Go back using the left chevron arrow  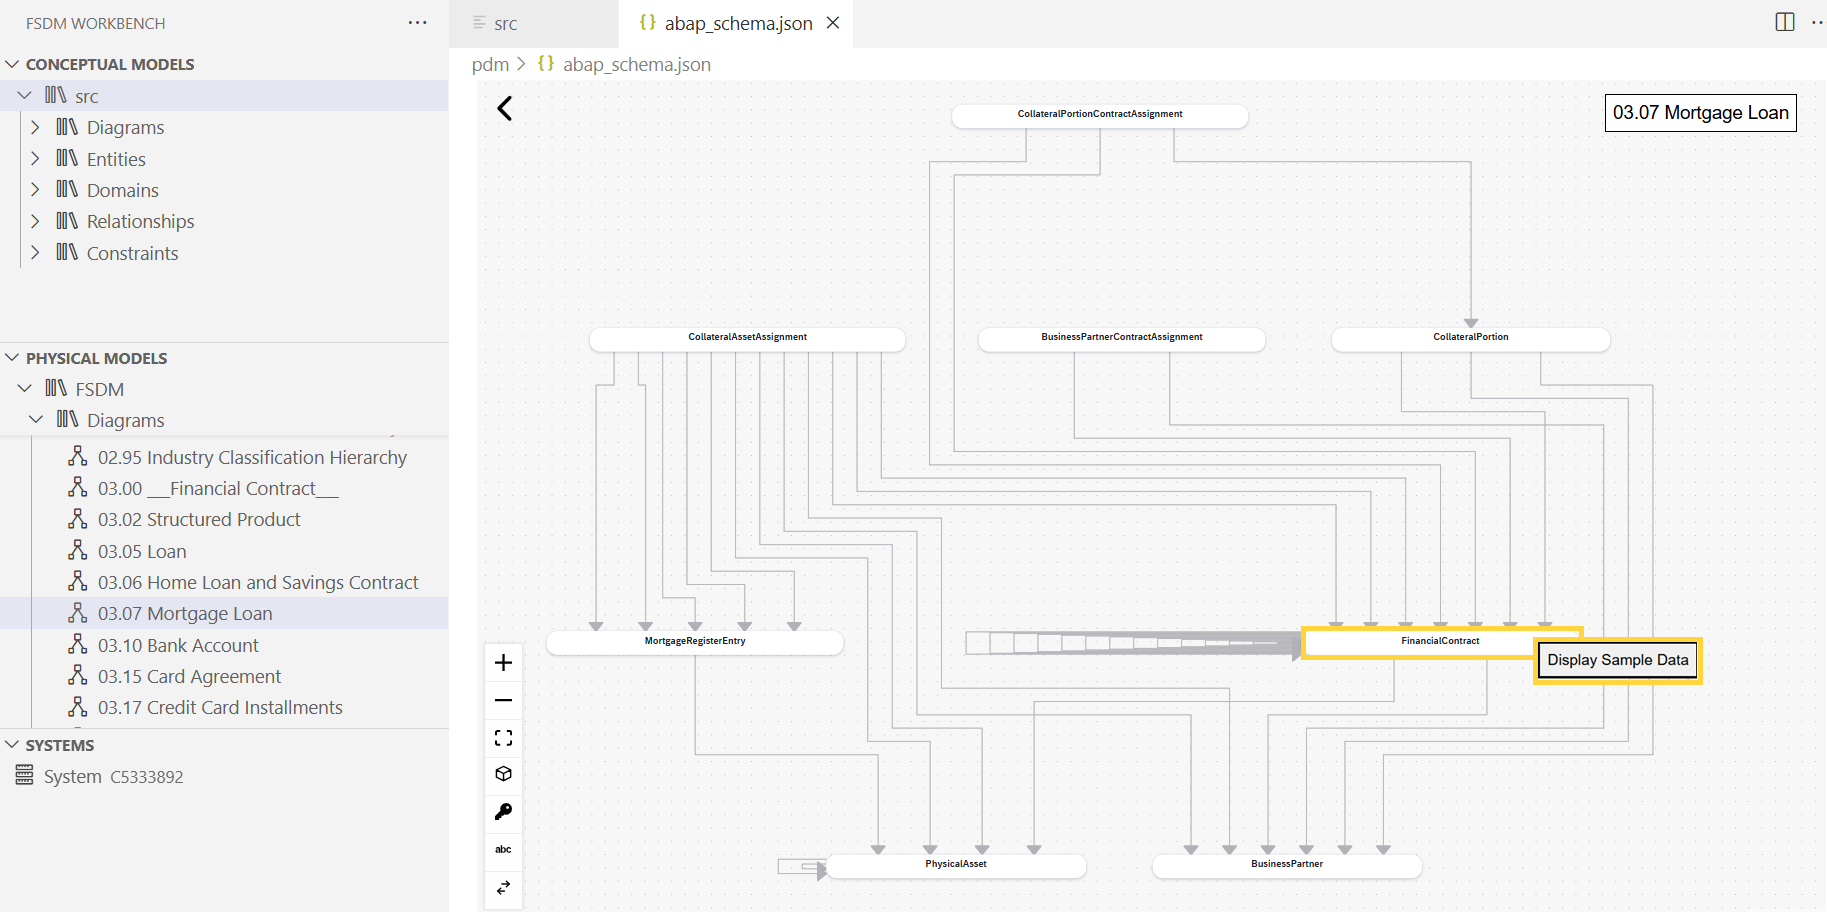pos(505,109)
